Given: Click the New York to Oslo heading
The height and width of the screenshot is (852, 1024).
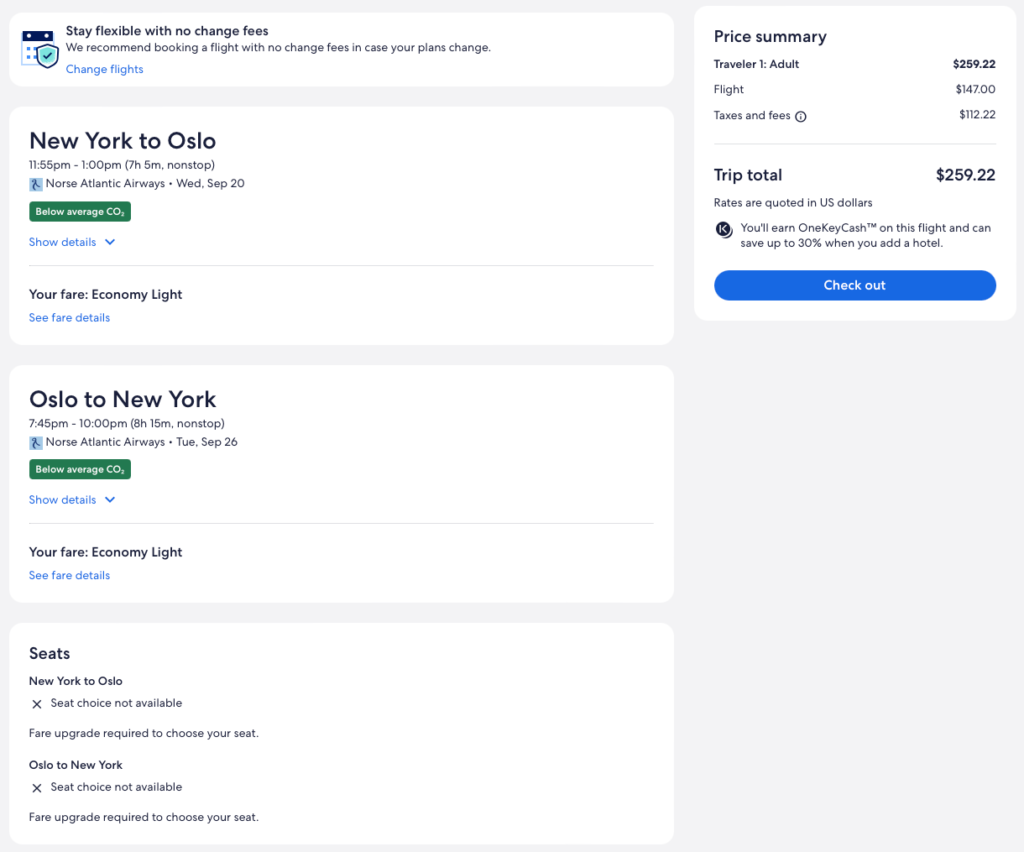Looking at the screenshot, I should (122, 141).
